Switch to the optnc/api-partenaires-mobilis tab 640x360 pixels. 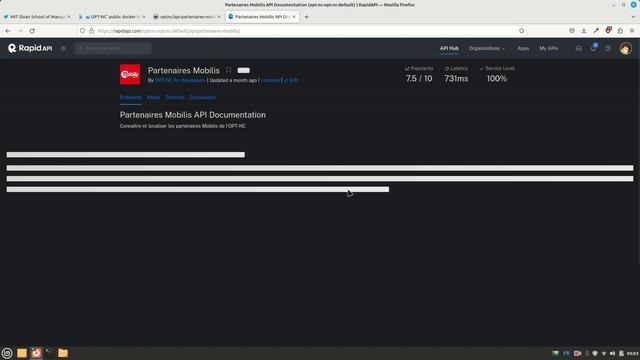pyautogui.click(x=187, y=17)
